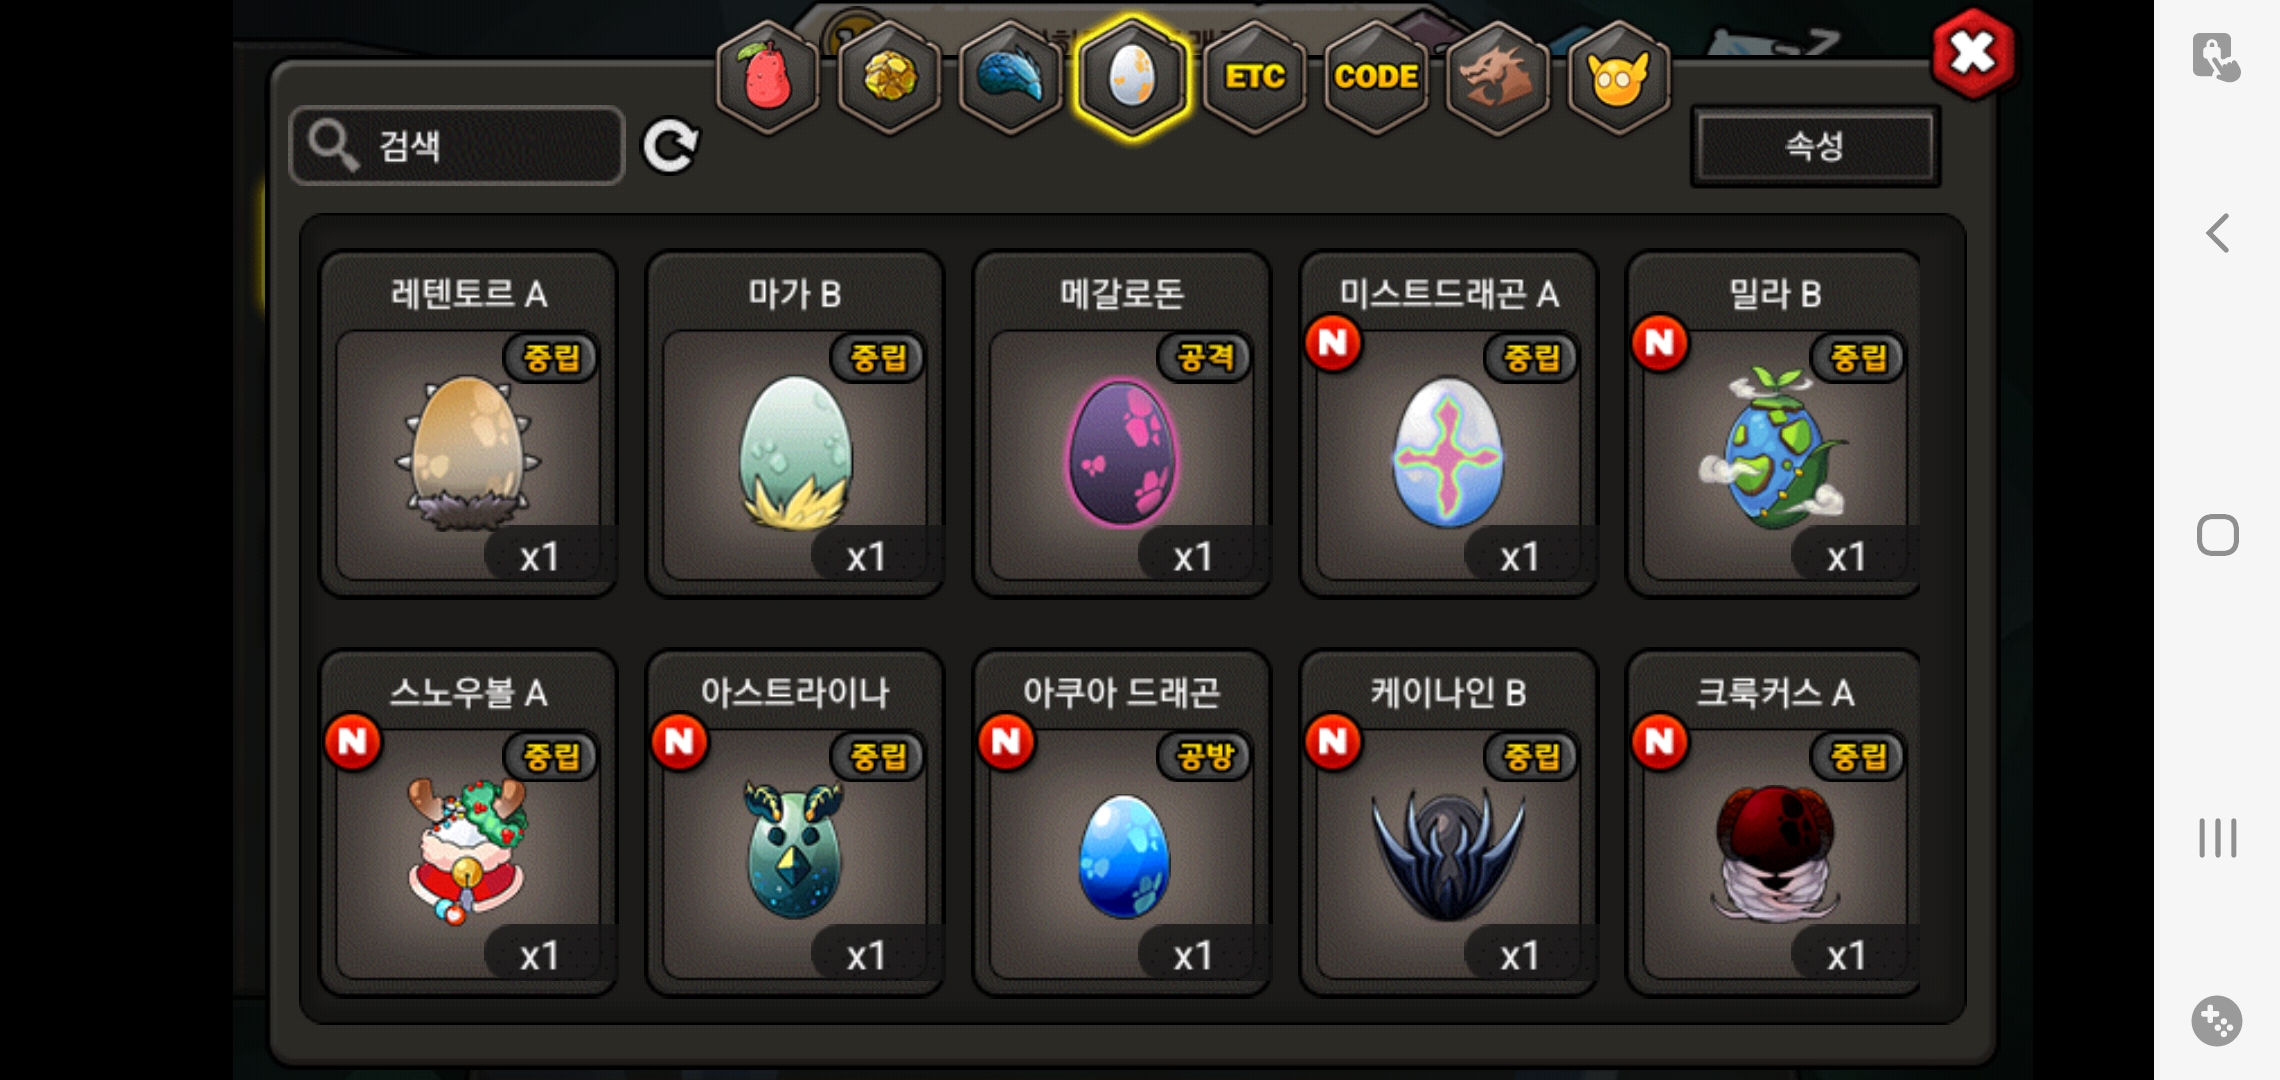The height and width of the screenshot is (1080, 2280).
Task: Select the 메갈로돈 purple egg
Action: point(1122,424)
